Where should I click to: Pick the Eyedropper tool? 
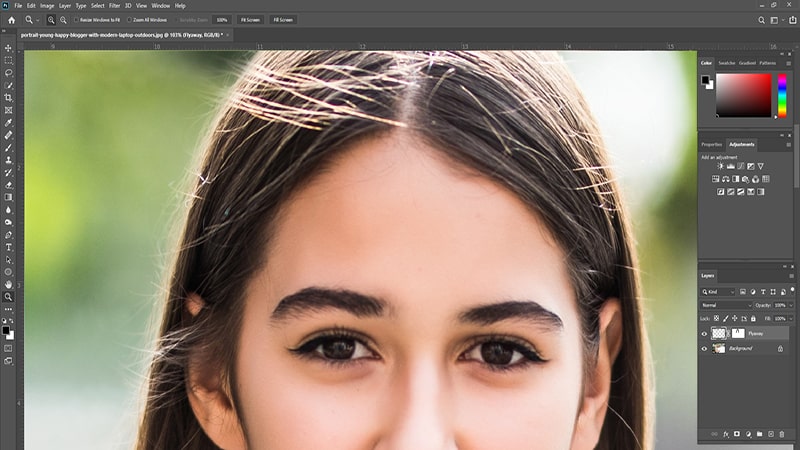[8, 122]
